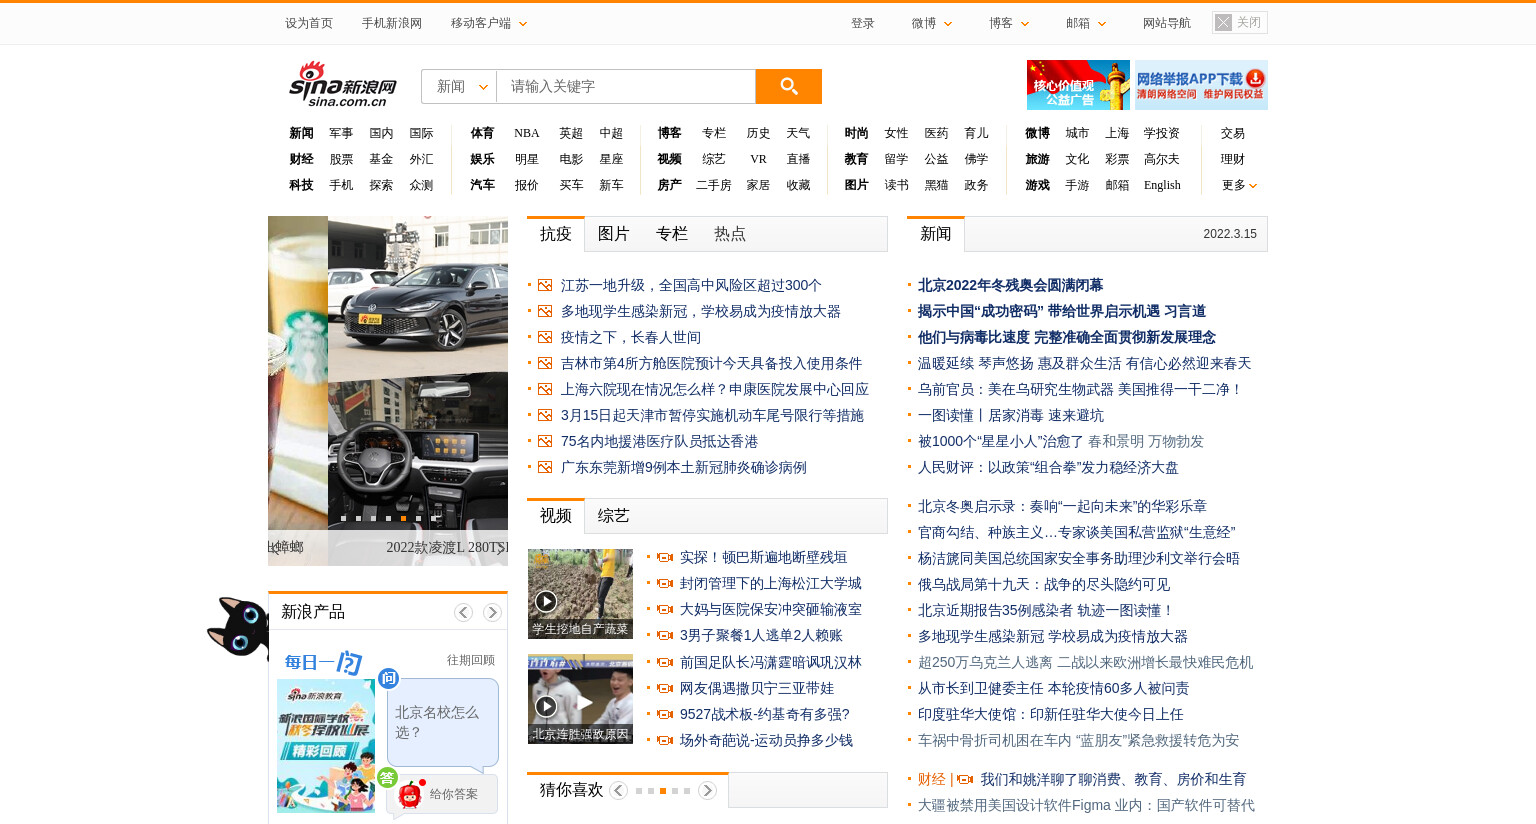The height and width of the screenshot is (824, 1536).
Task: Open the car exterior slideshow image
Action: click(x=418, y=298)
